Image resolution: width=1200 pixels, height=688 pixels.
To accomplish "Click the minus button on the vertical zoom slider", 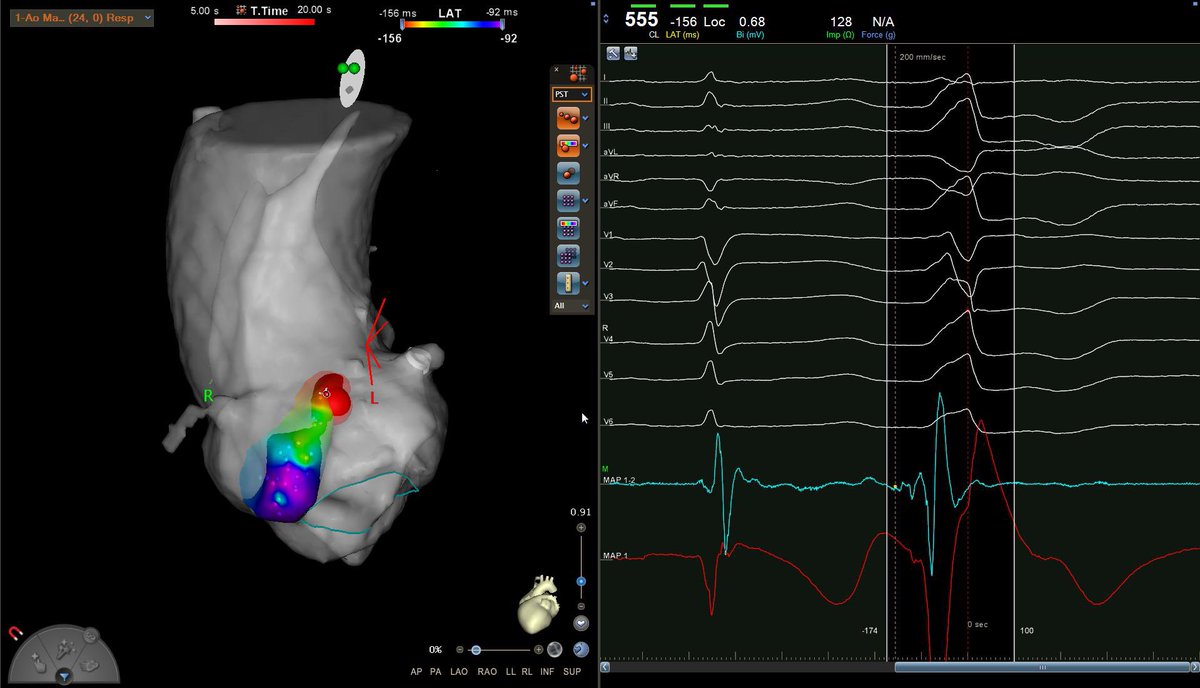I will (x=581, y=606).
